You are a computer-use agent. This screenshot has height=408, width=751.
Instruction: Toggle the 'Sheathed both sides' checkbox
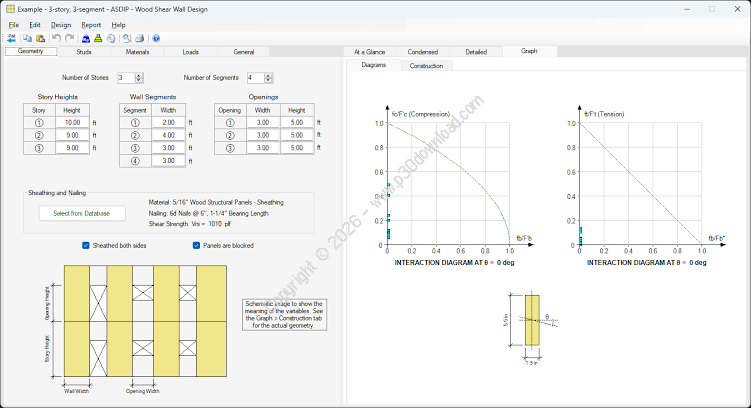[86, 245]
